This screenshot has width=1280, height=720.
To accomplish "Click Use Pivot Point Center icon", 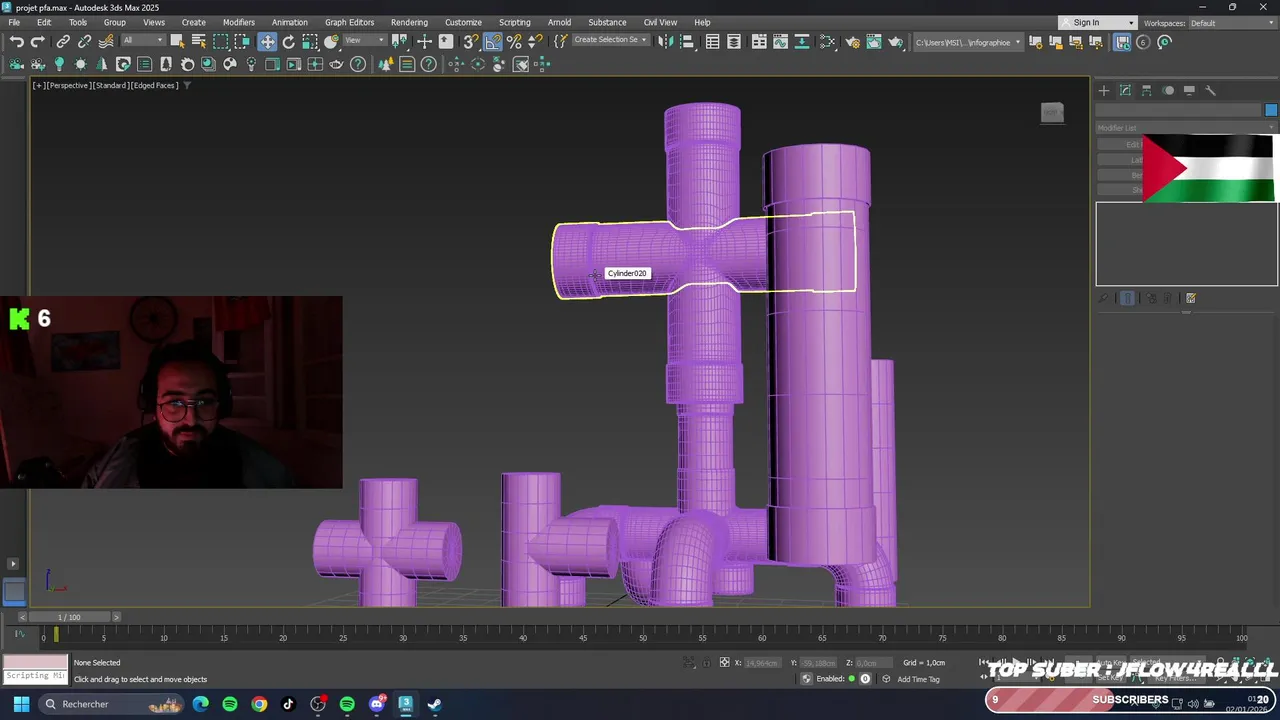I will pyautogui.click(x=400, y=42).
